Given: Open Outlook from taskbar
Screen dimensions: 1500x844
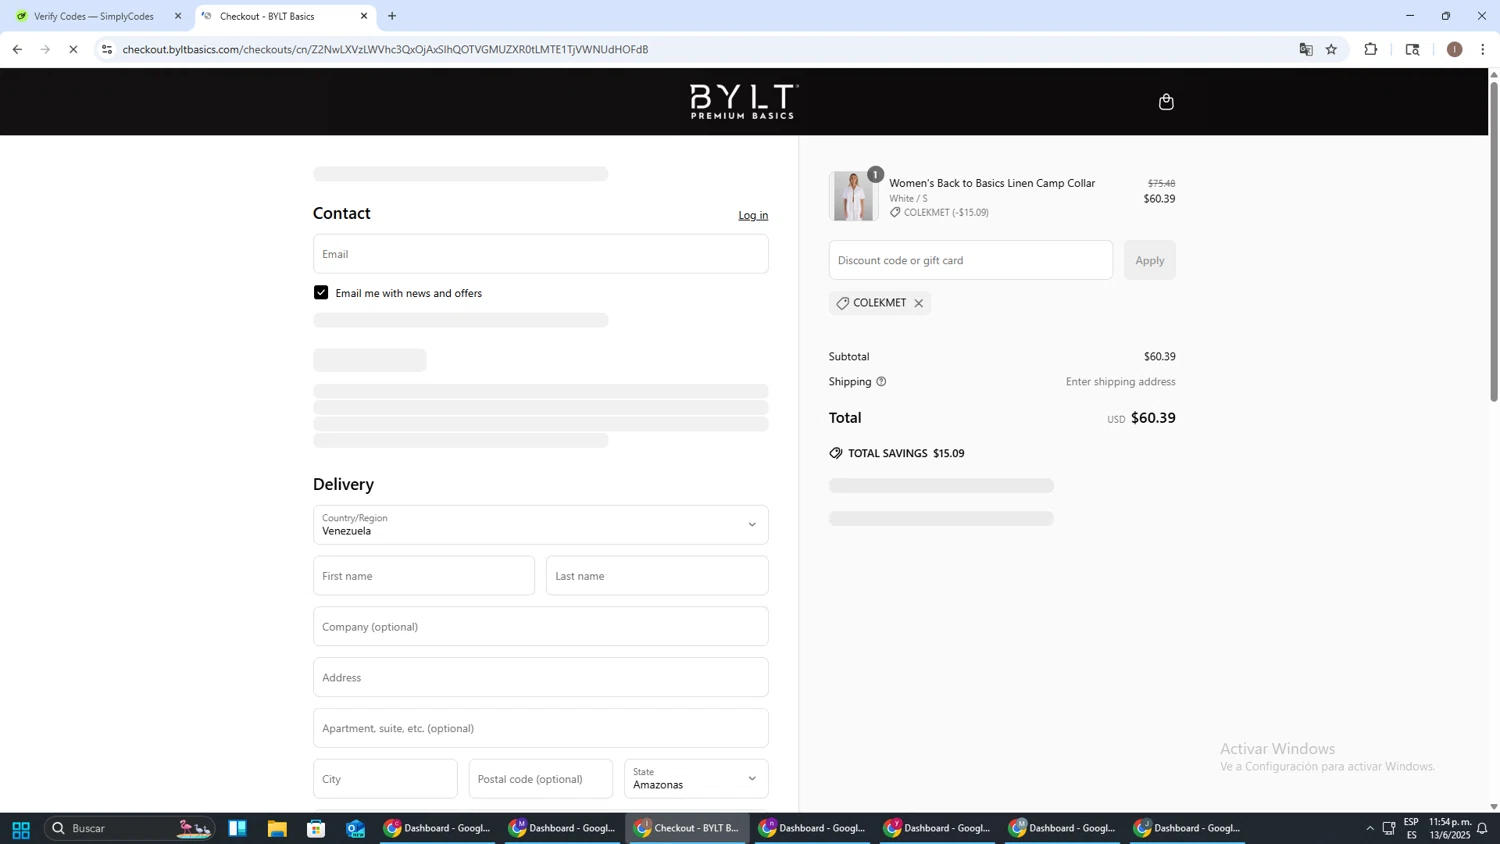Looking at the screenshot, I should (x=356, y=829).
